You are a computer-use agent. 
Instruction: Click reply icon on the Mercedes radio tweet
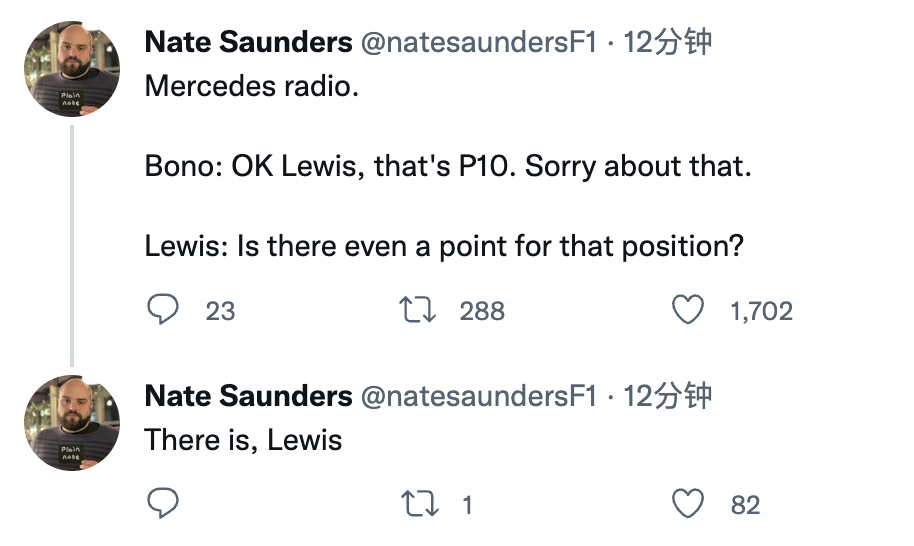[162, 311]
